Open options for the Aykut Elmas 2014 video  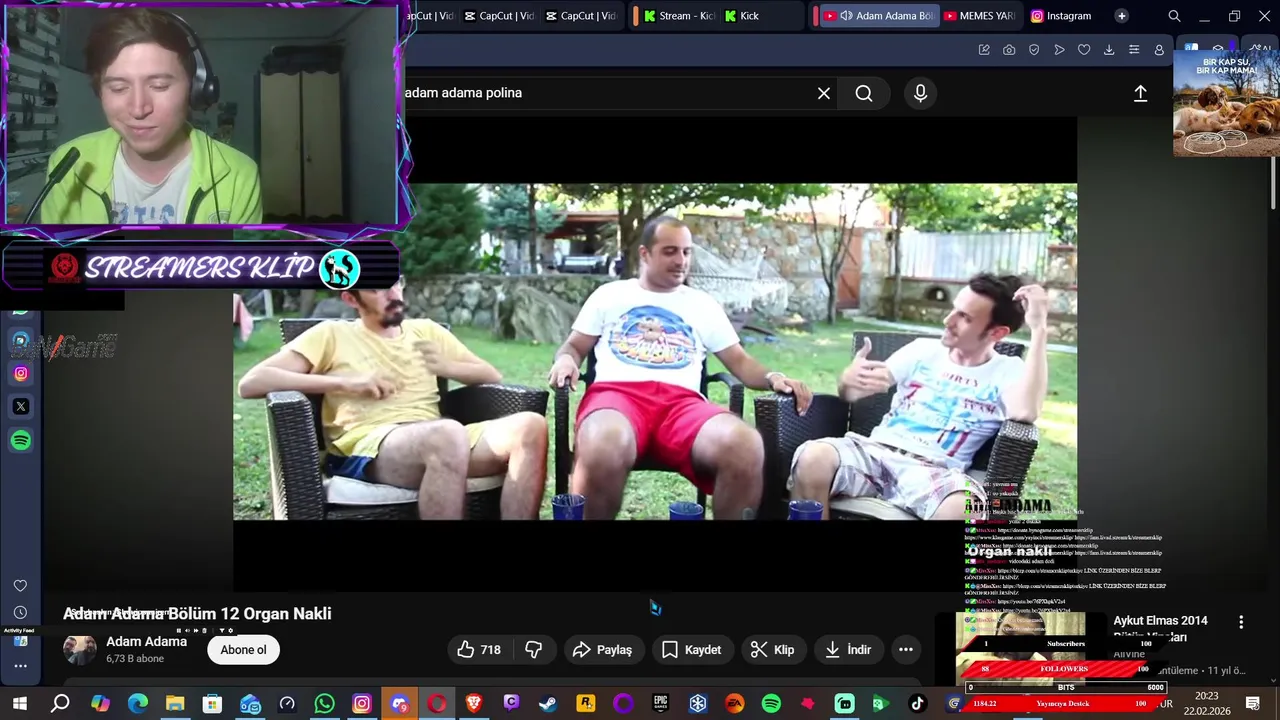click(1241, 622)
